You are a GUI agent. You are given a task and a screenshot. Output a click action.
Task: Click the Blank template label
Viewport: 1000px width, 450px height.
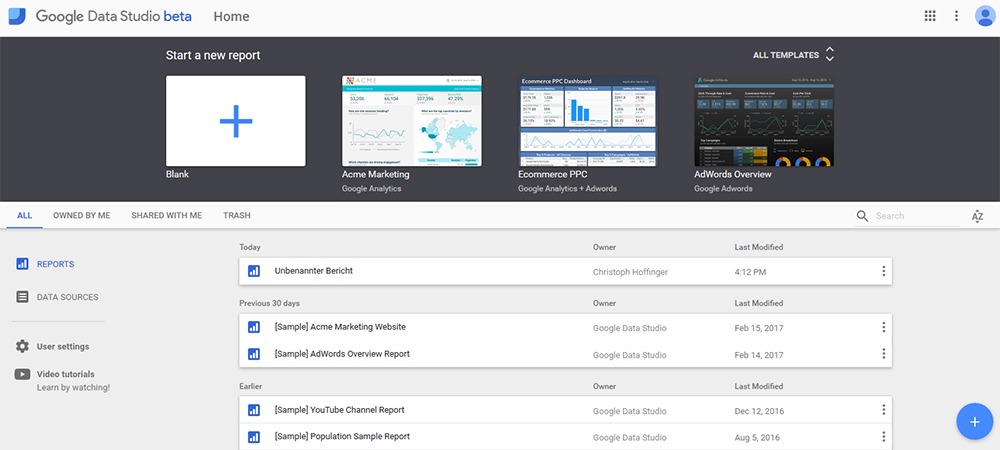[x=177, y=174]
